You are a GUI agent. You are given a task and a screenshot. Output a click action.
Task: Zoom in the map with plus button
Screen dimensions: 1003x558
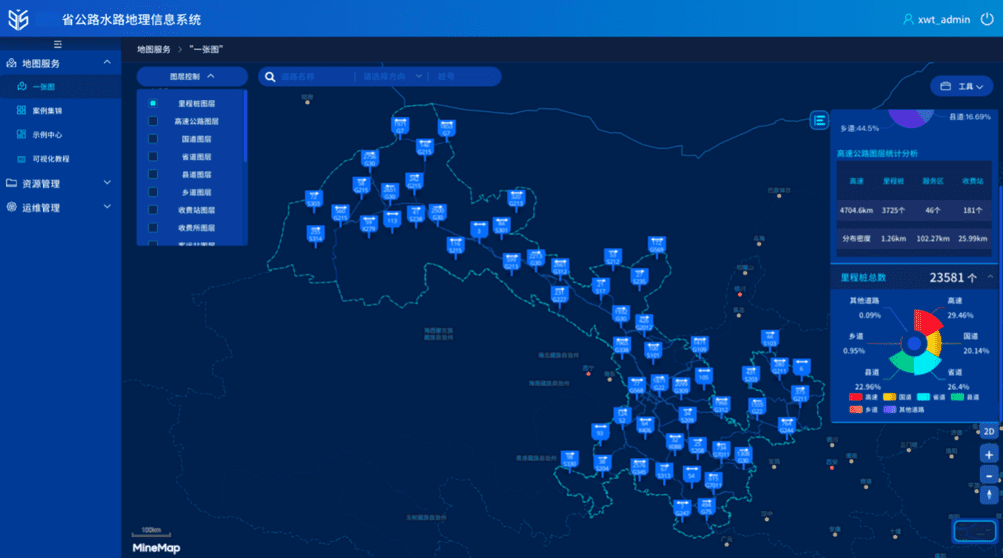(989, 454)
